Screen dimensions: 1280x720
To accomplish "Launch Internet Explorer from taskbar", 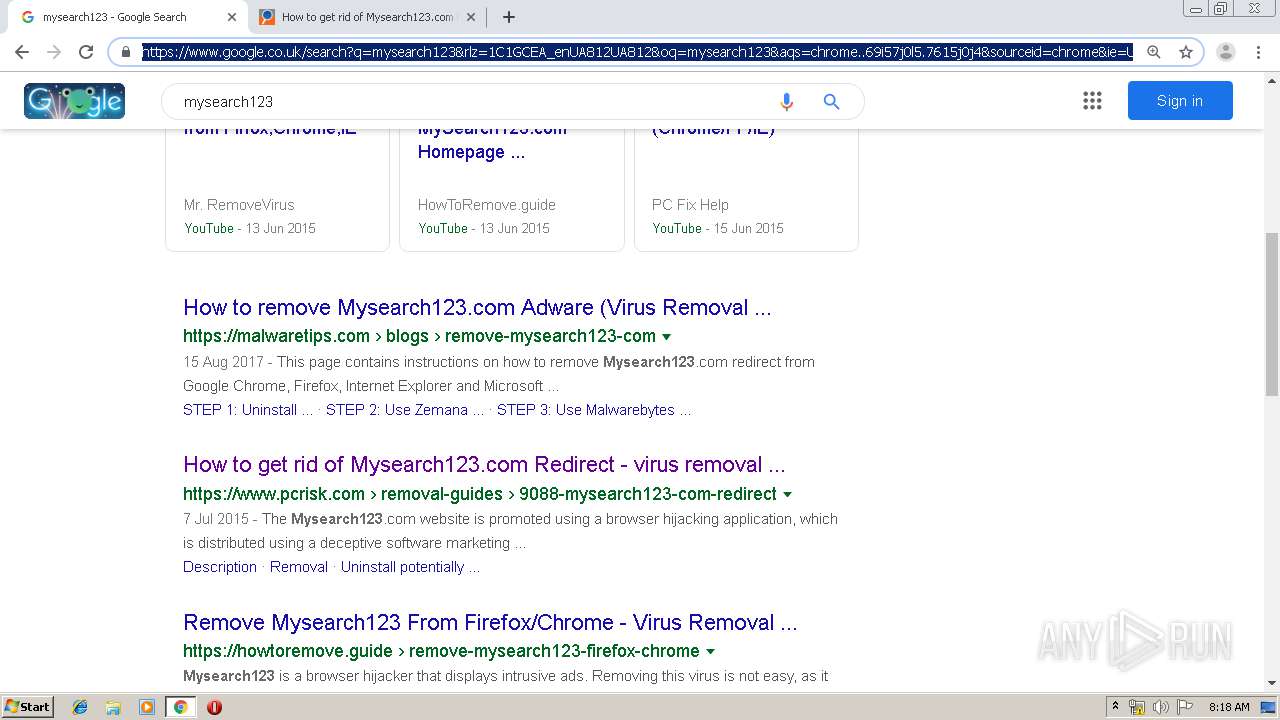I will tap(80, 707).
